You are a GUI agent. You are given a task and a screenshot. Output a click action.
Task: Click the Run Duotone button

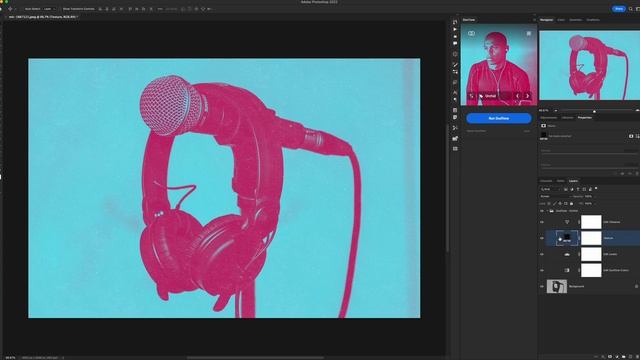click(x=499, y=118)
